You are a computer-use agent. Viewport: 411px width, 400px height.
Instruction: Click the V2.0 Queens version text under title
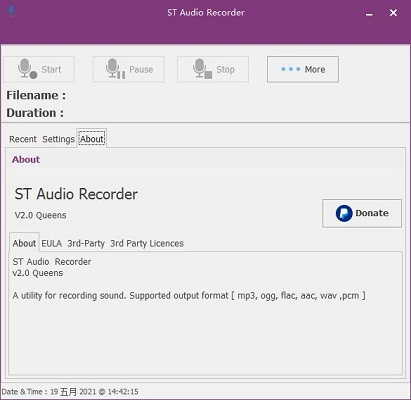click(40, 215)
